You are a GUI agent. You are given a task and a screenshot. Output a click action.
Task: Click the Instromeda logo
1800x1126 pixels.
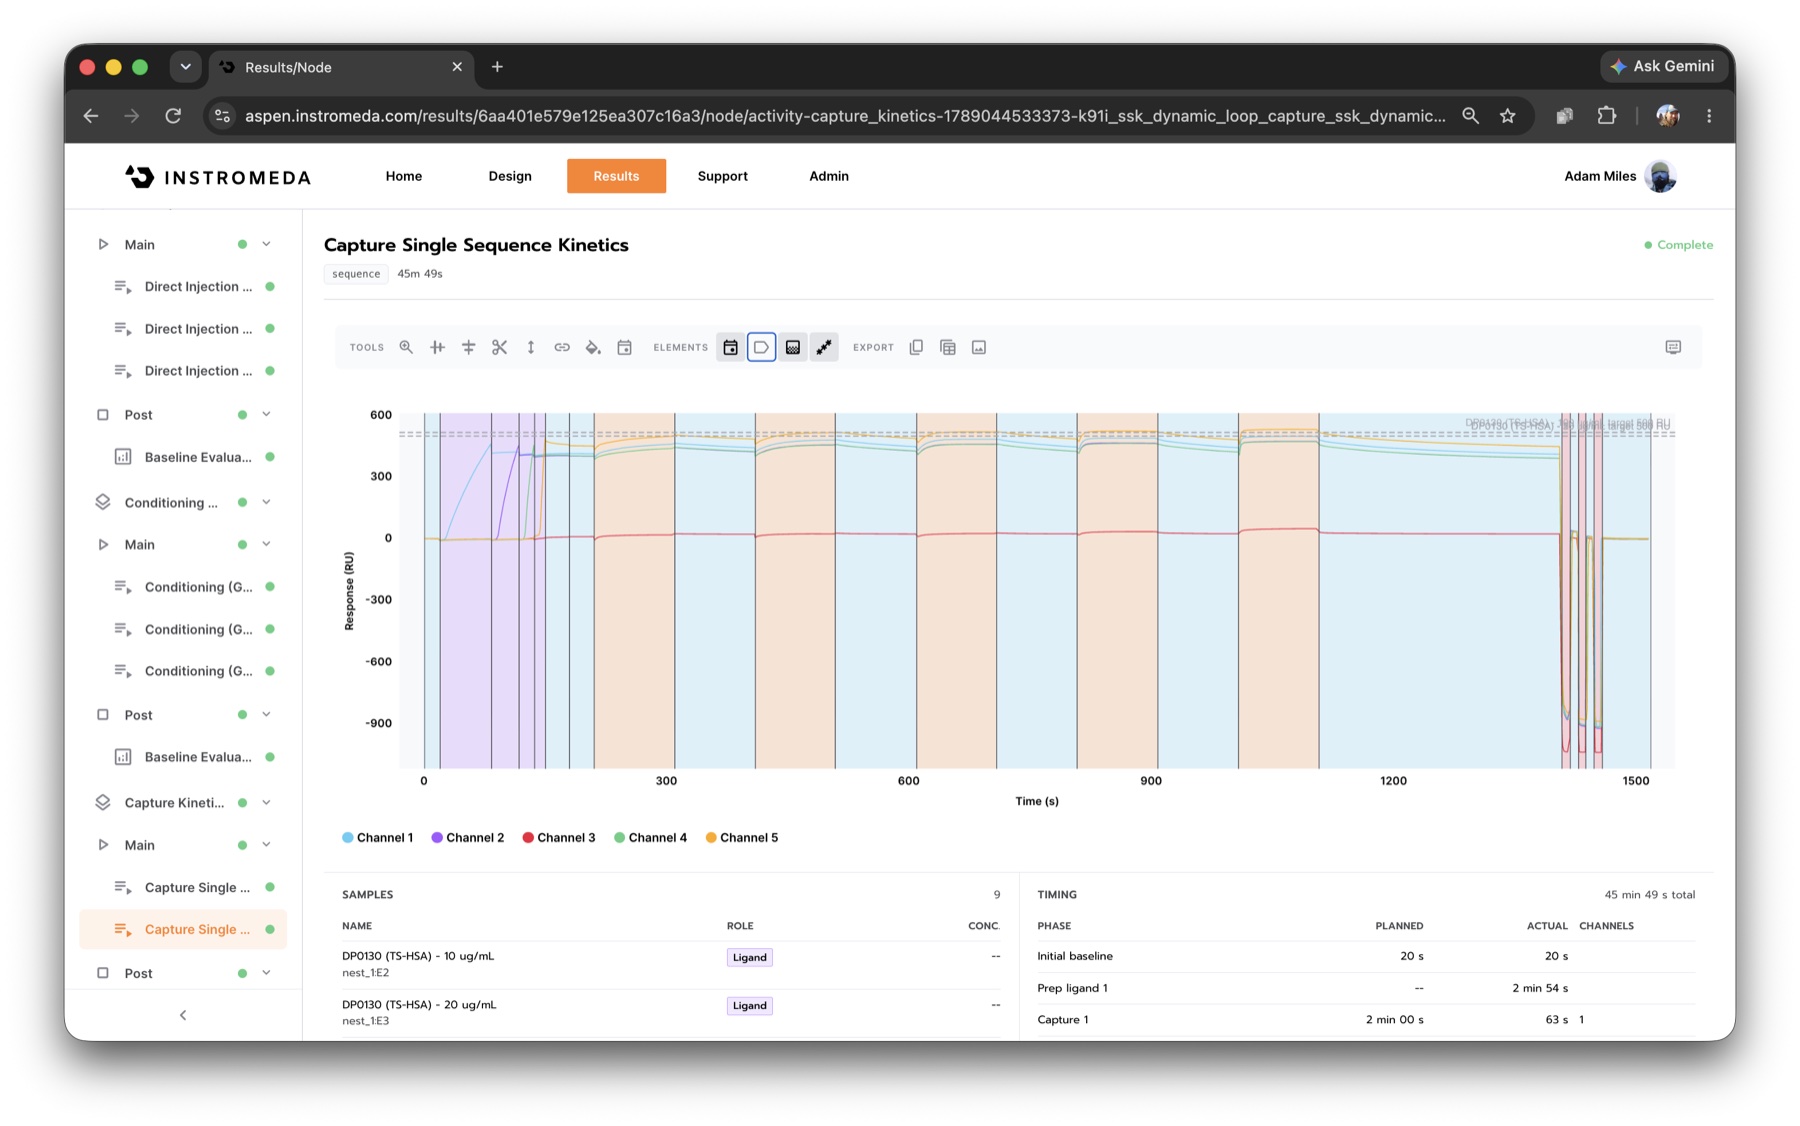tap(218, 177)
